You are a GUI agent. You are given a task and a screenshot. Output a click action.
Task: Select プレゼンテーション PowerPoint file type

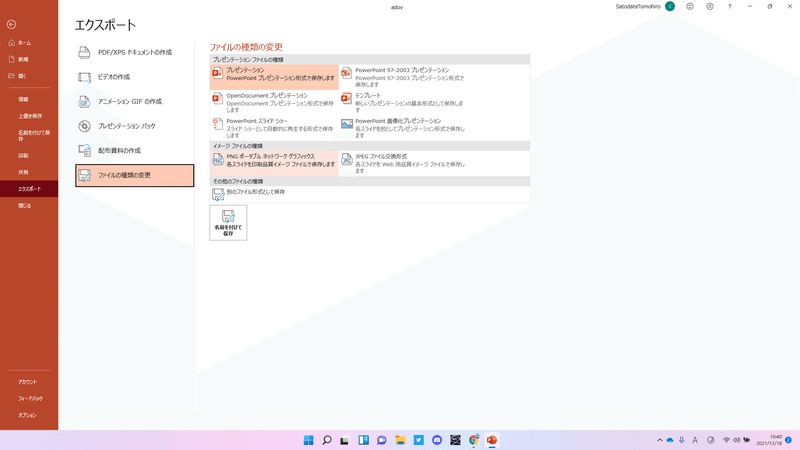click(274, 77)
